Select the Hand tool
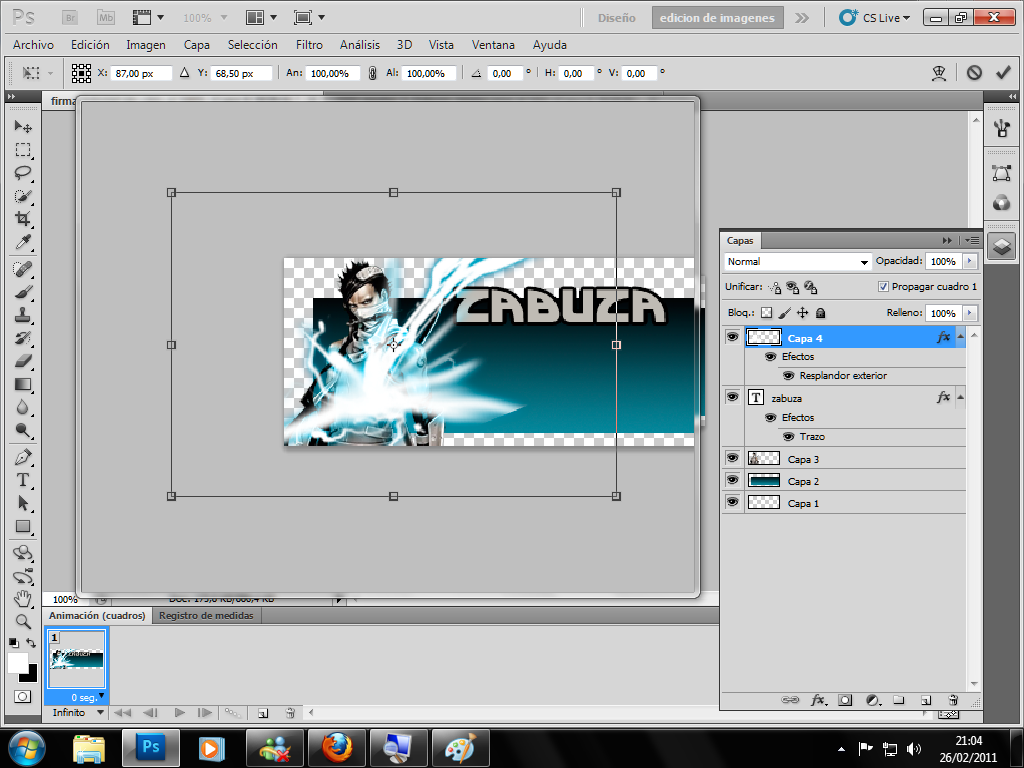Image resolution: width=1024 pixels, height=768 pixels. tap(23, 598)
